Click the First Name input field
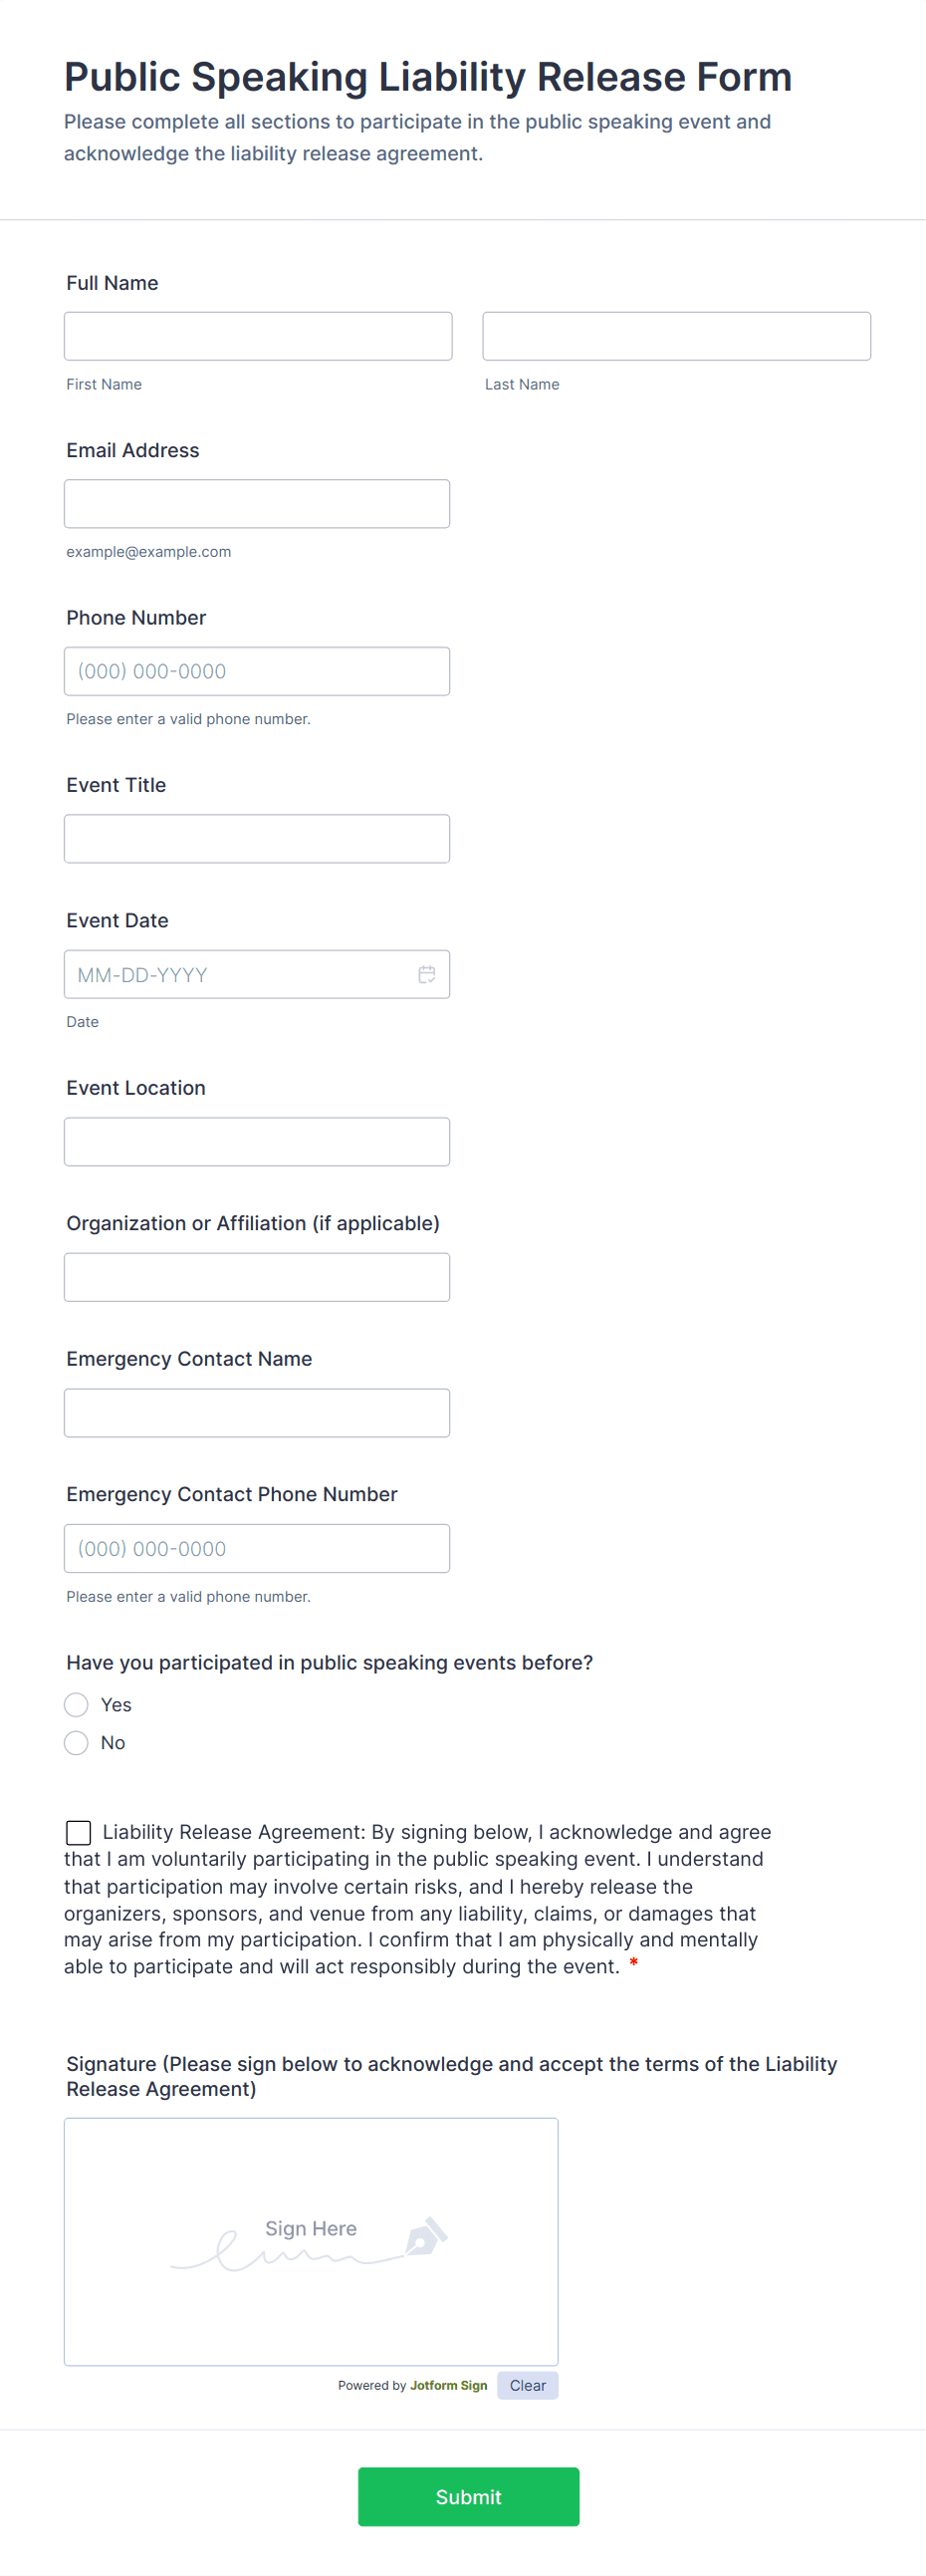Screen dimensions: 926x2576 click(258, 336)
